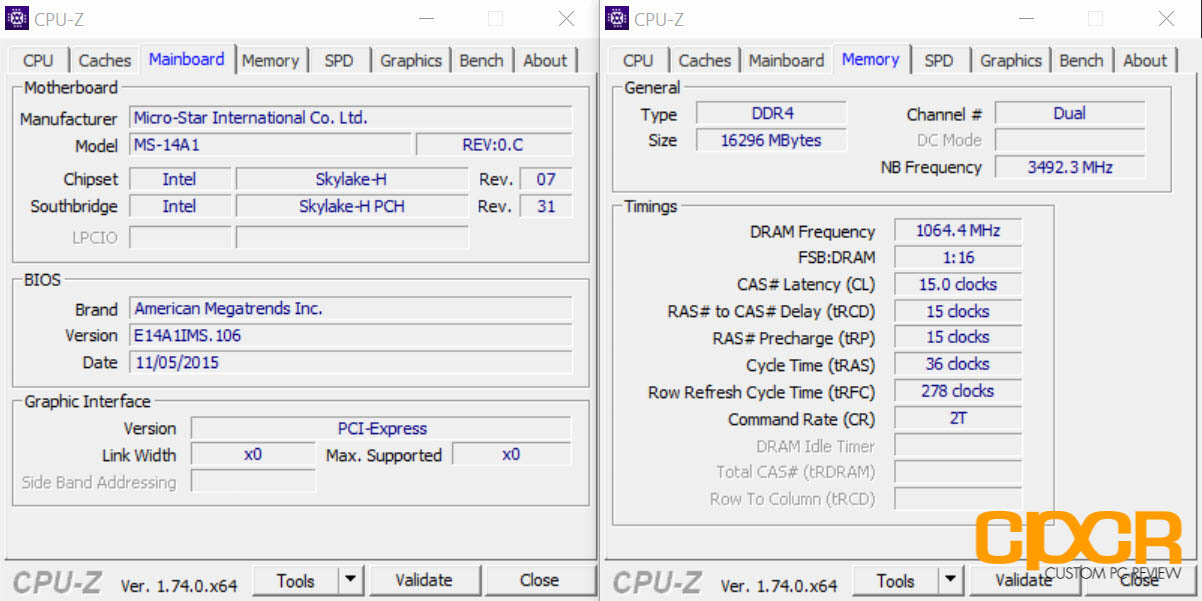This screenshot has width=1202, height=601.
Task: Click the Tools button in the left window
Action: 296,580
